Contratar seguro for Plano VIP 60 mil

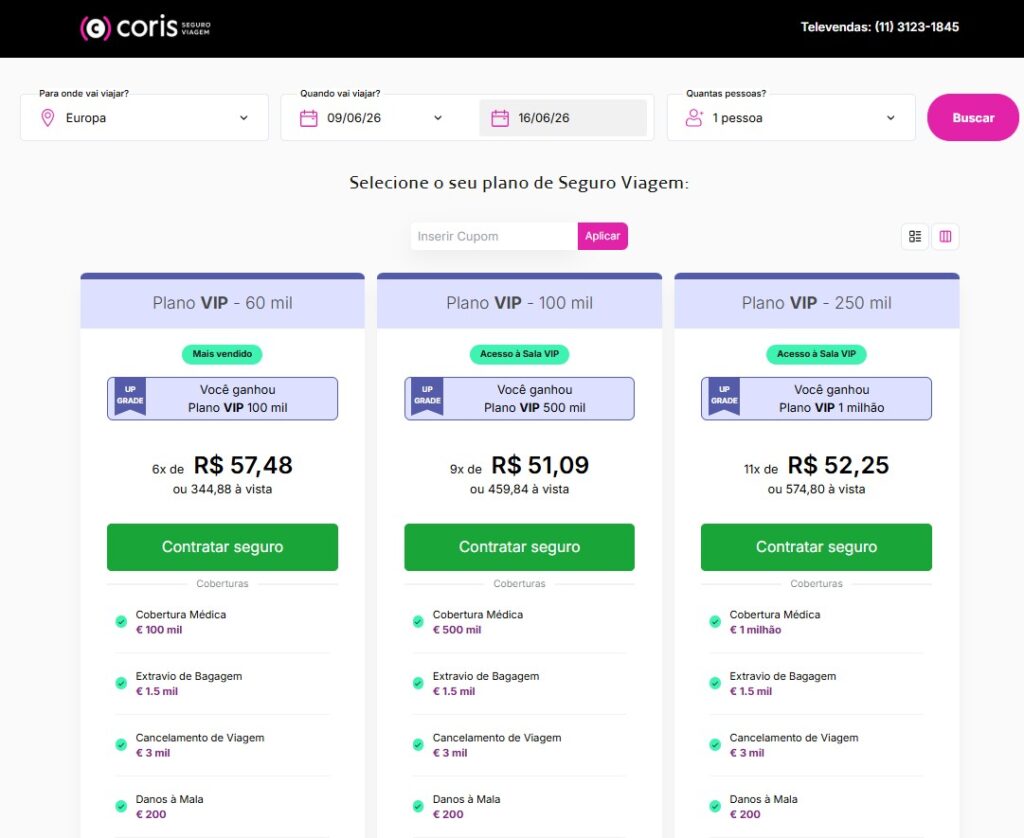point(222,547)
